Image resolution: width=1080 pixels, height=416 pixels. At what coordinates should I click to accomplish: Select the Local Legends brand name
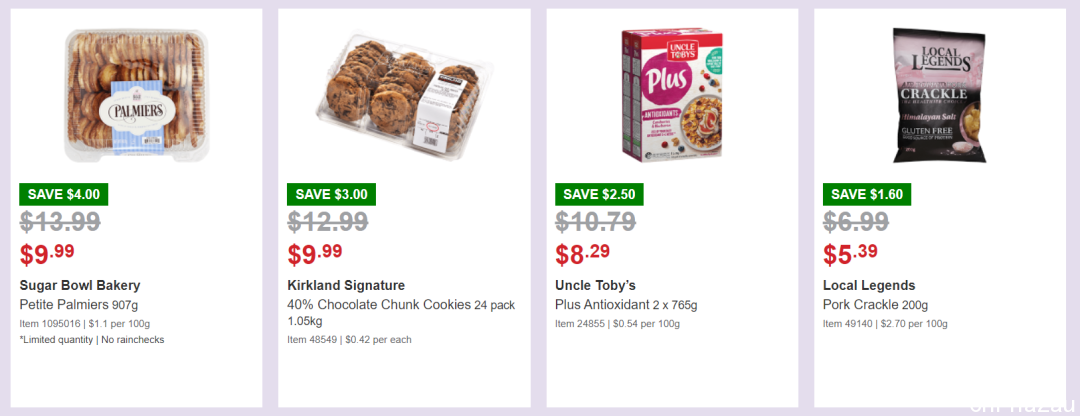[869, 285]
